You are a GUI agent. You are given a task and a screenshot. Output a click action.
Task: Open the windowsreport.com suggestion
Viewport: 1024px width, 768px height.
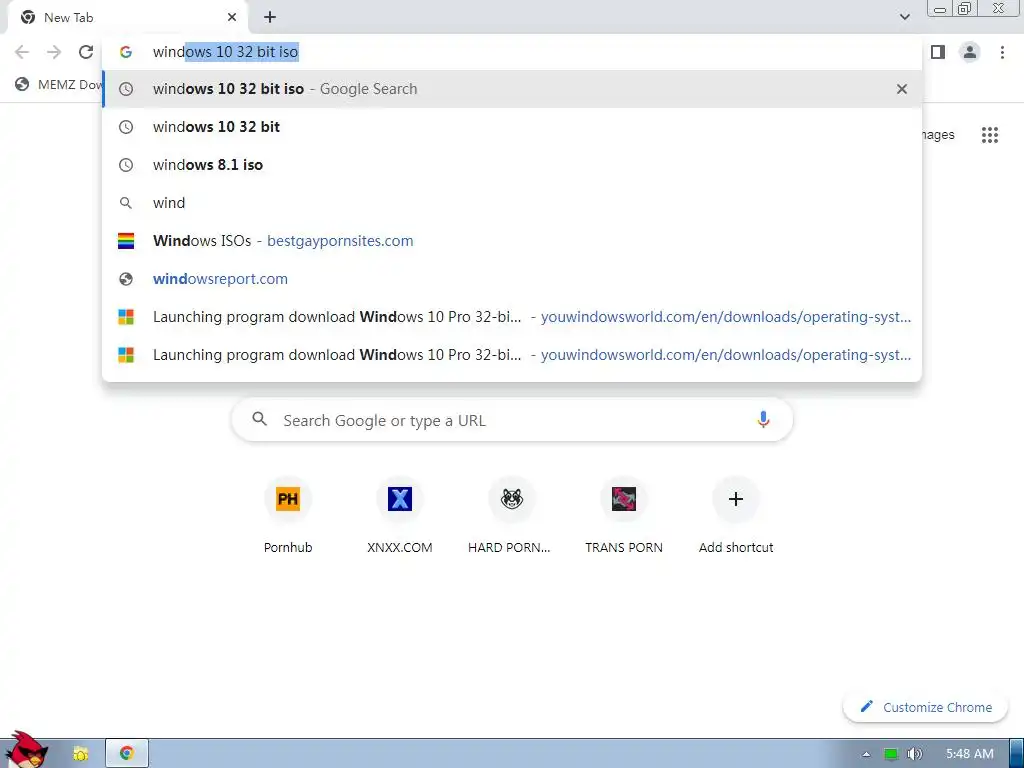512,278
